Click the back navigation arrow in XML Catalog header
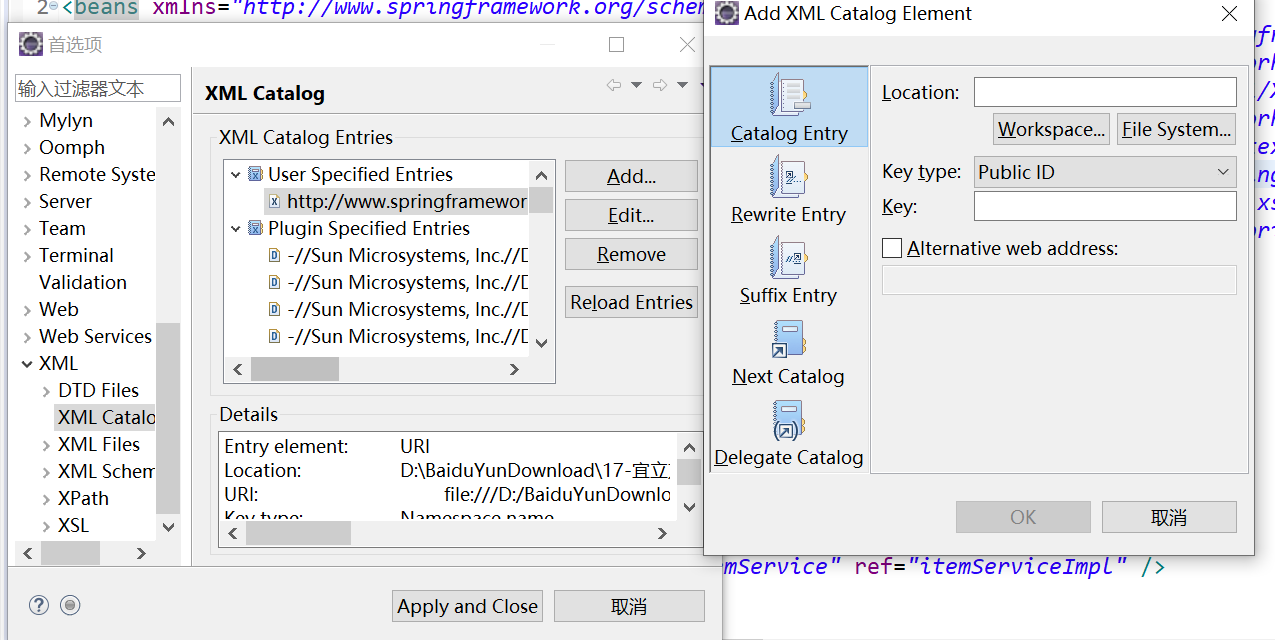 pos(614,85)
